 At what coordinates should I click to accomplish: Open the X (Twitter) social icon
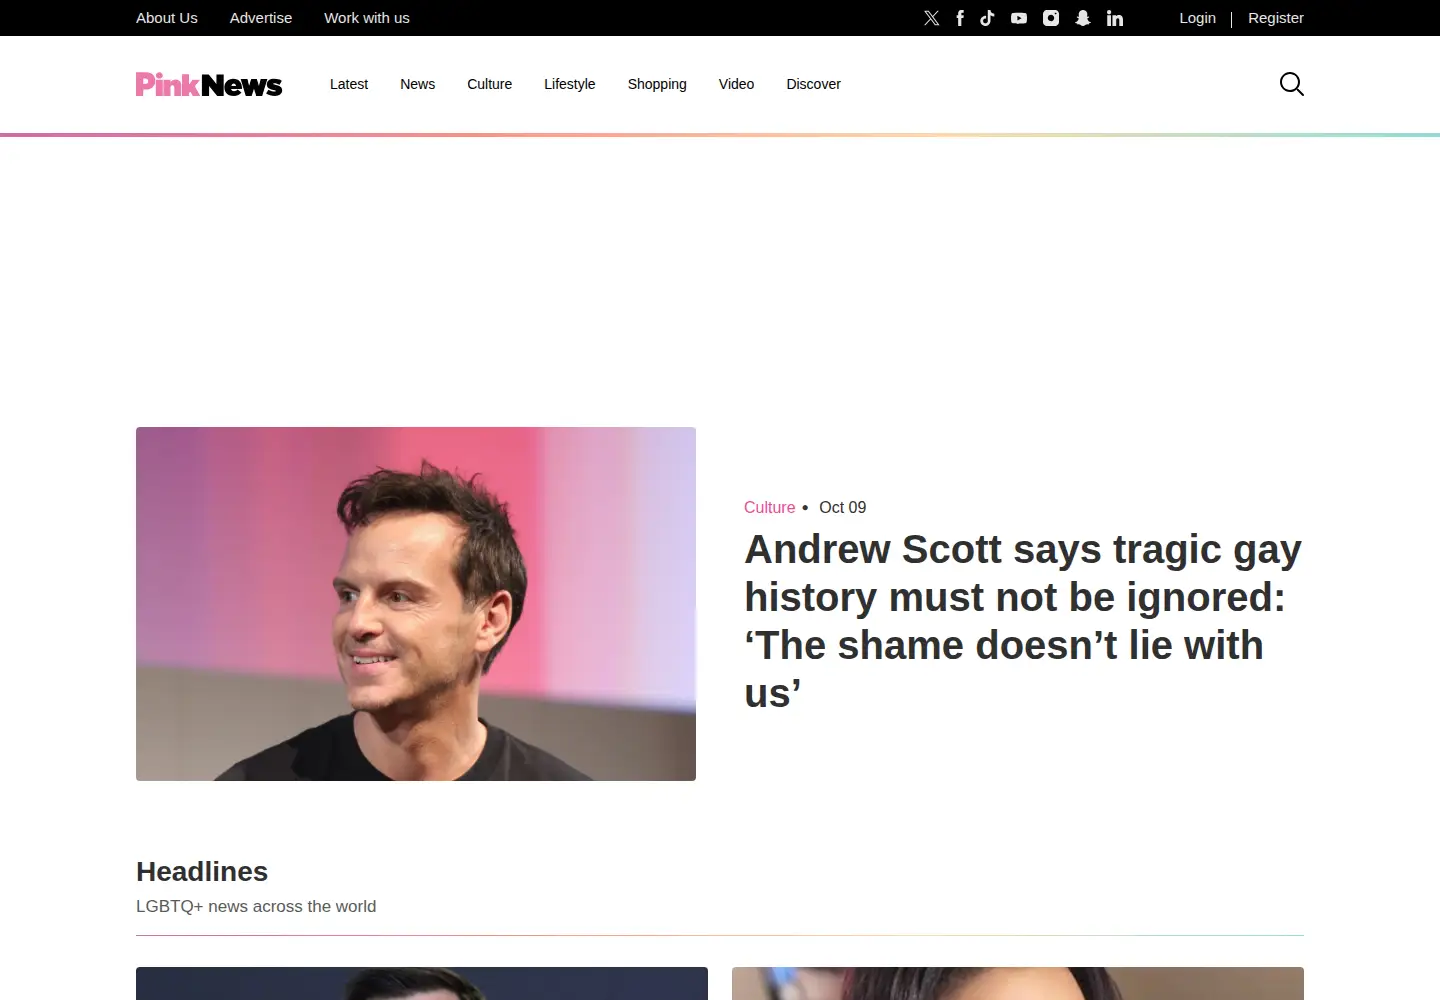[x=932, y=18]
